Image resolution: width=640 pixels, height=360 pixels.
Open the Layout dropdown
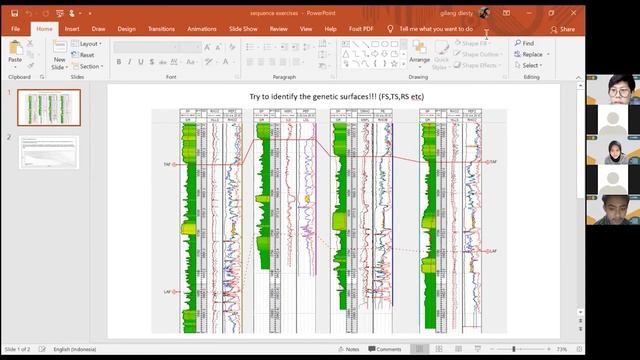tap(87, 44)
